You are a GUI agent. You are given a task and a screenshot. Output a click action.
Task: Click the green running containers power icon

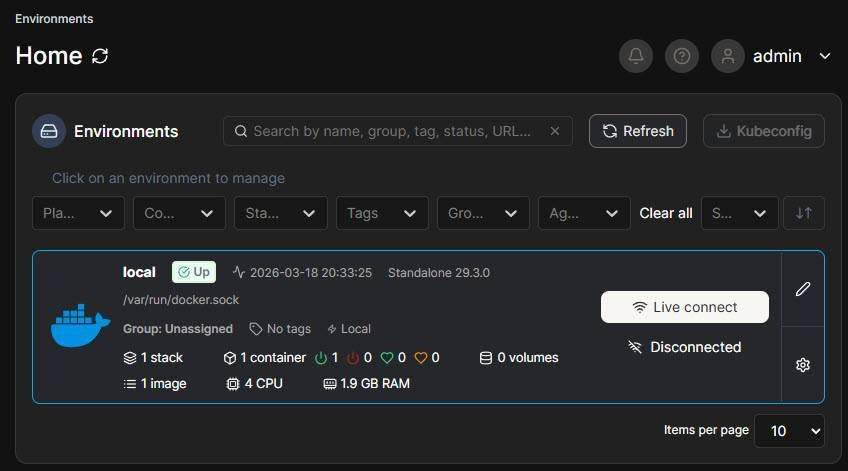321,358
